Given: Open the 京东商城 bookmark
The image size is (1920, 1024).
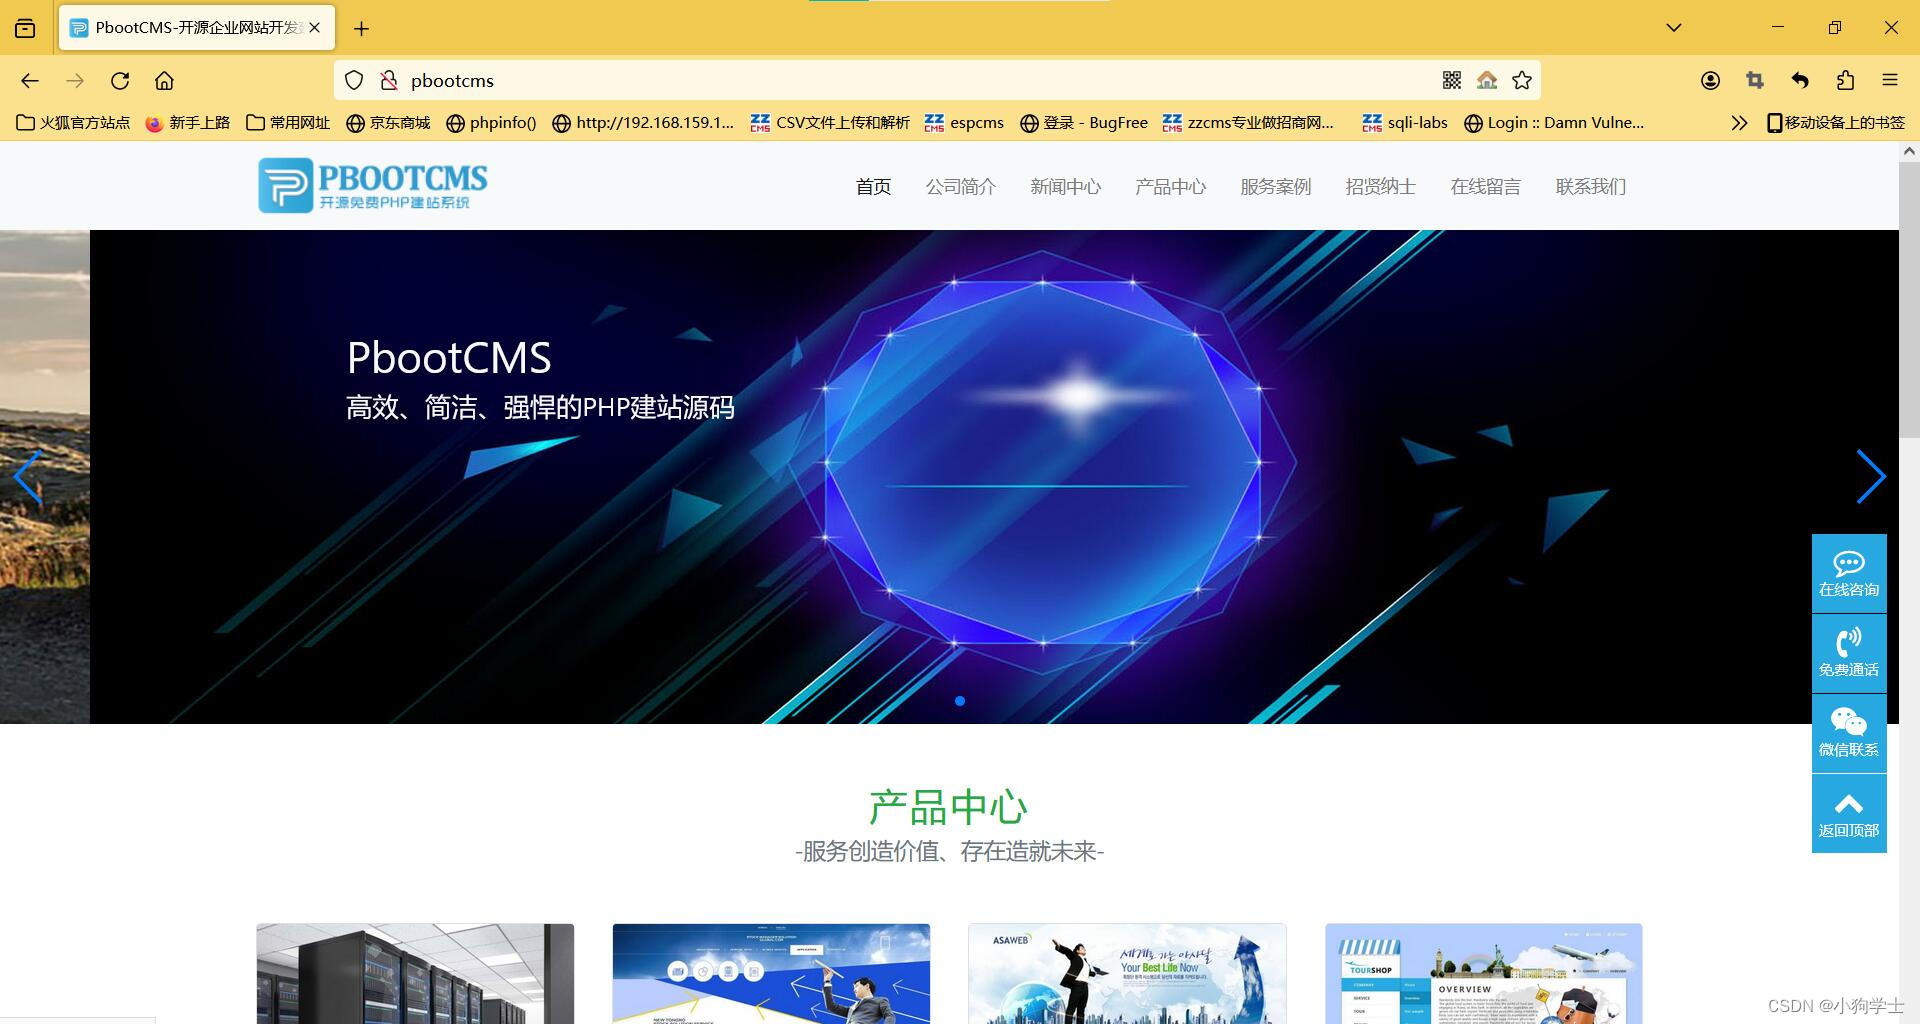Looking at the screenshot, I should click(x=388, y=123).
